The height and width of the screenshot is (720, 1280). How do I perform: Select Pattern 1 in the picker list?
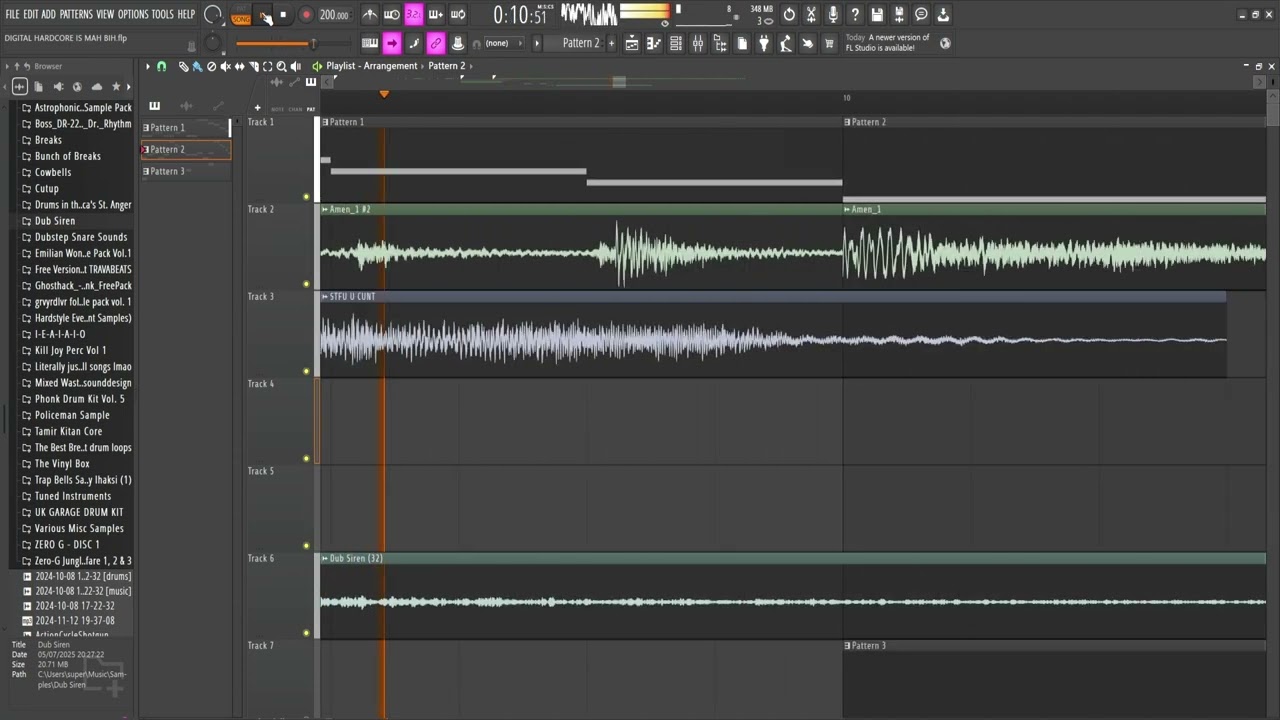pyautogui.click(x=186, y=128)
